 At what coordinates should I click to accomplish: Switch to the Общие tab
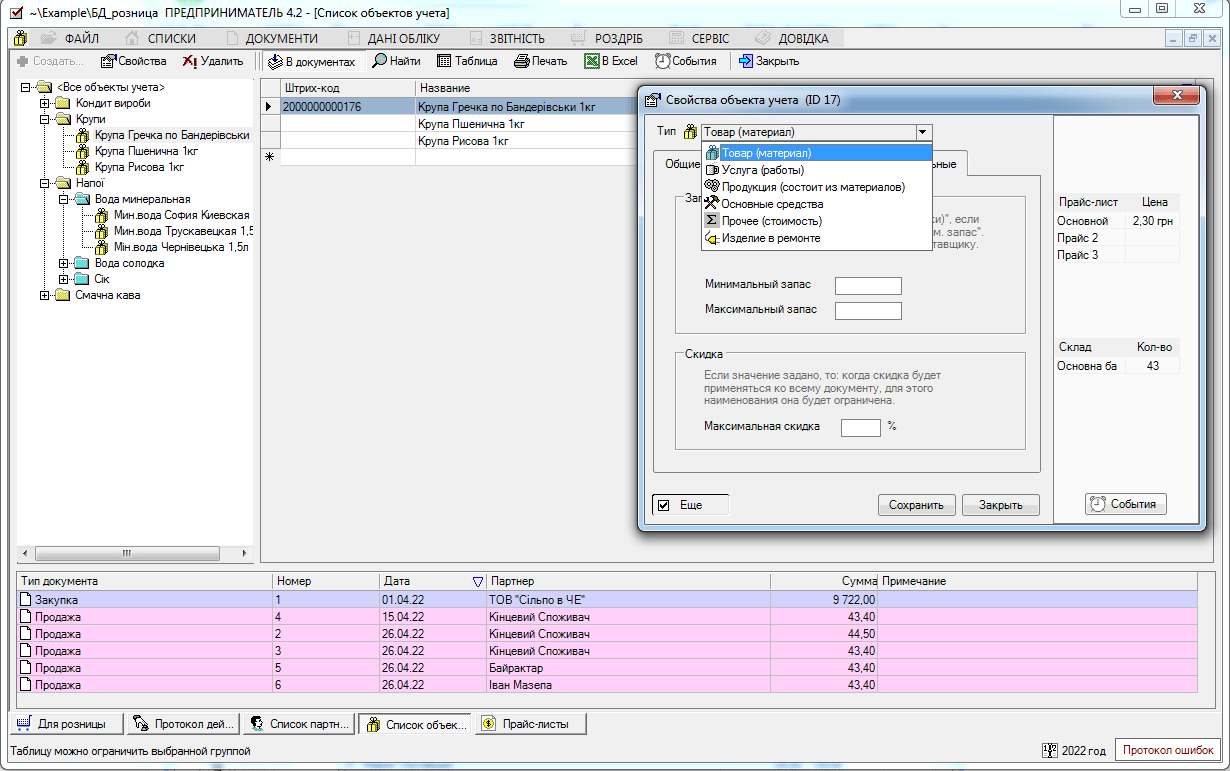tap(680, 164)
